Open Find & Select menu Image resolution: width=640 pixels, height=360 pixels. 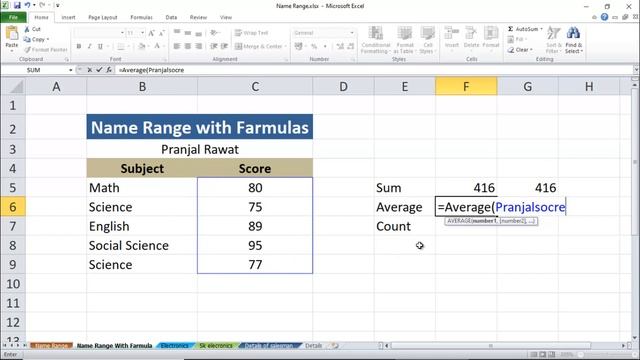coord(573,40)
